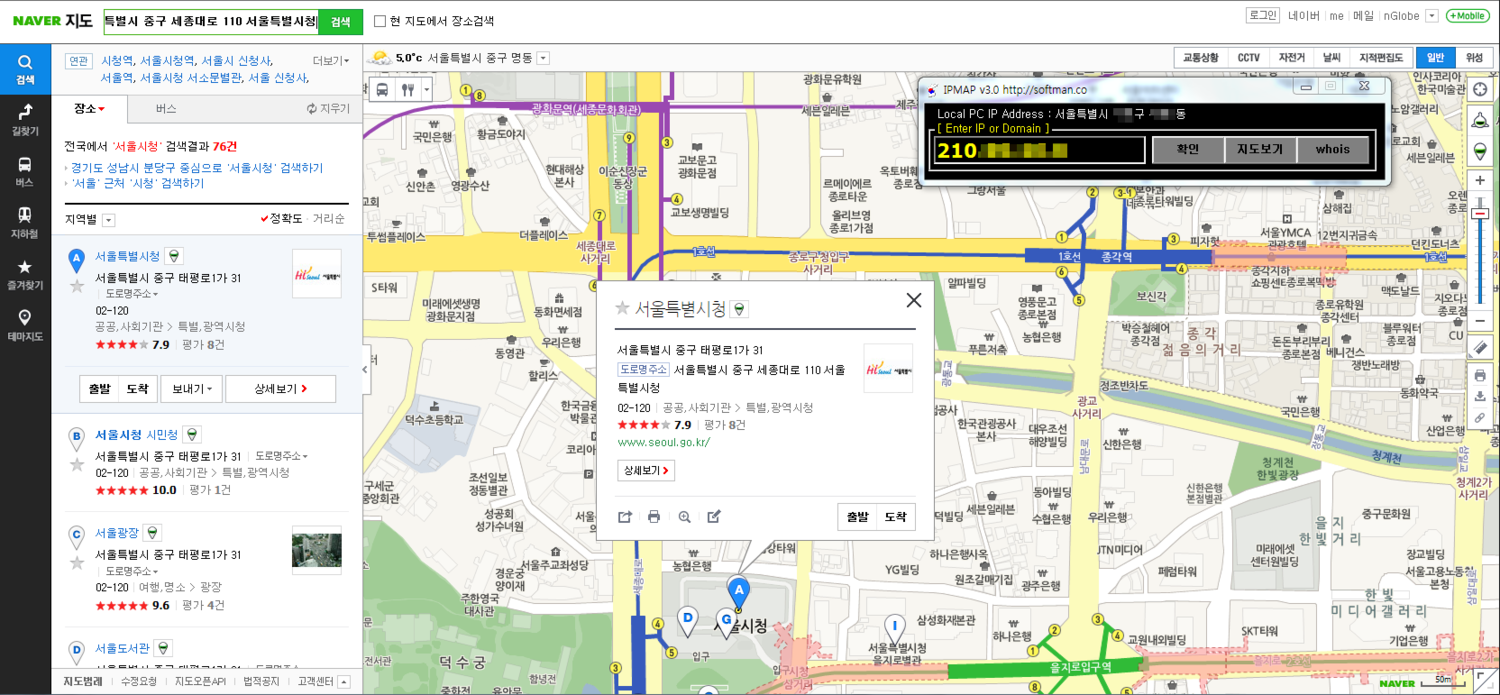Open dropdown arrow next to nGlobe
The image size is (1500, 695).
coord(1431,16)
